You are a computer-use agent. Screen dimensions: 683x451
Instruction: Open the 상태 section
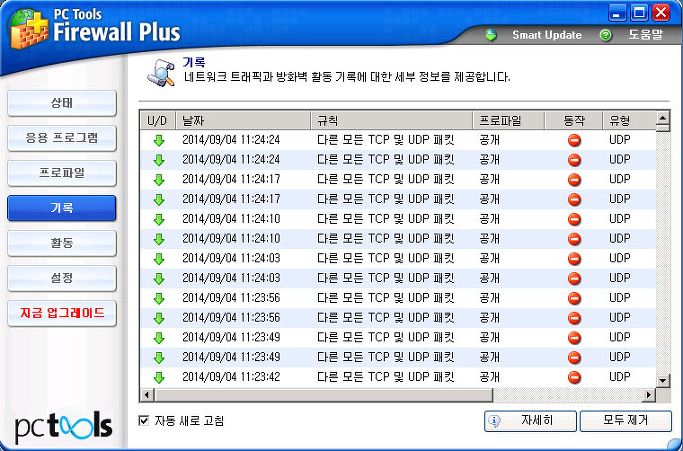(x=62, y=103)
